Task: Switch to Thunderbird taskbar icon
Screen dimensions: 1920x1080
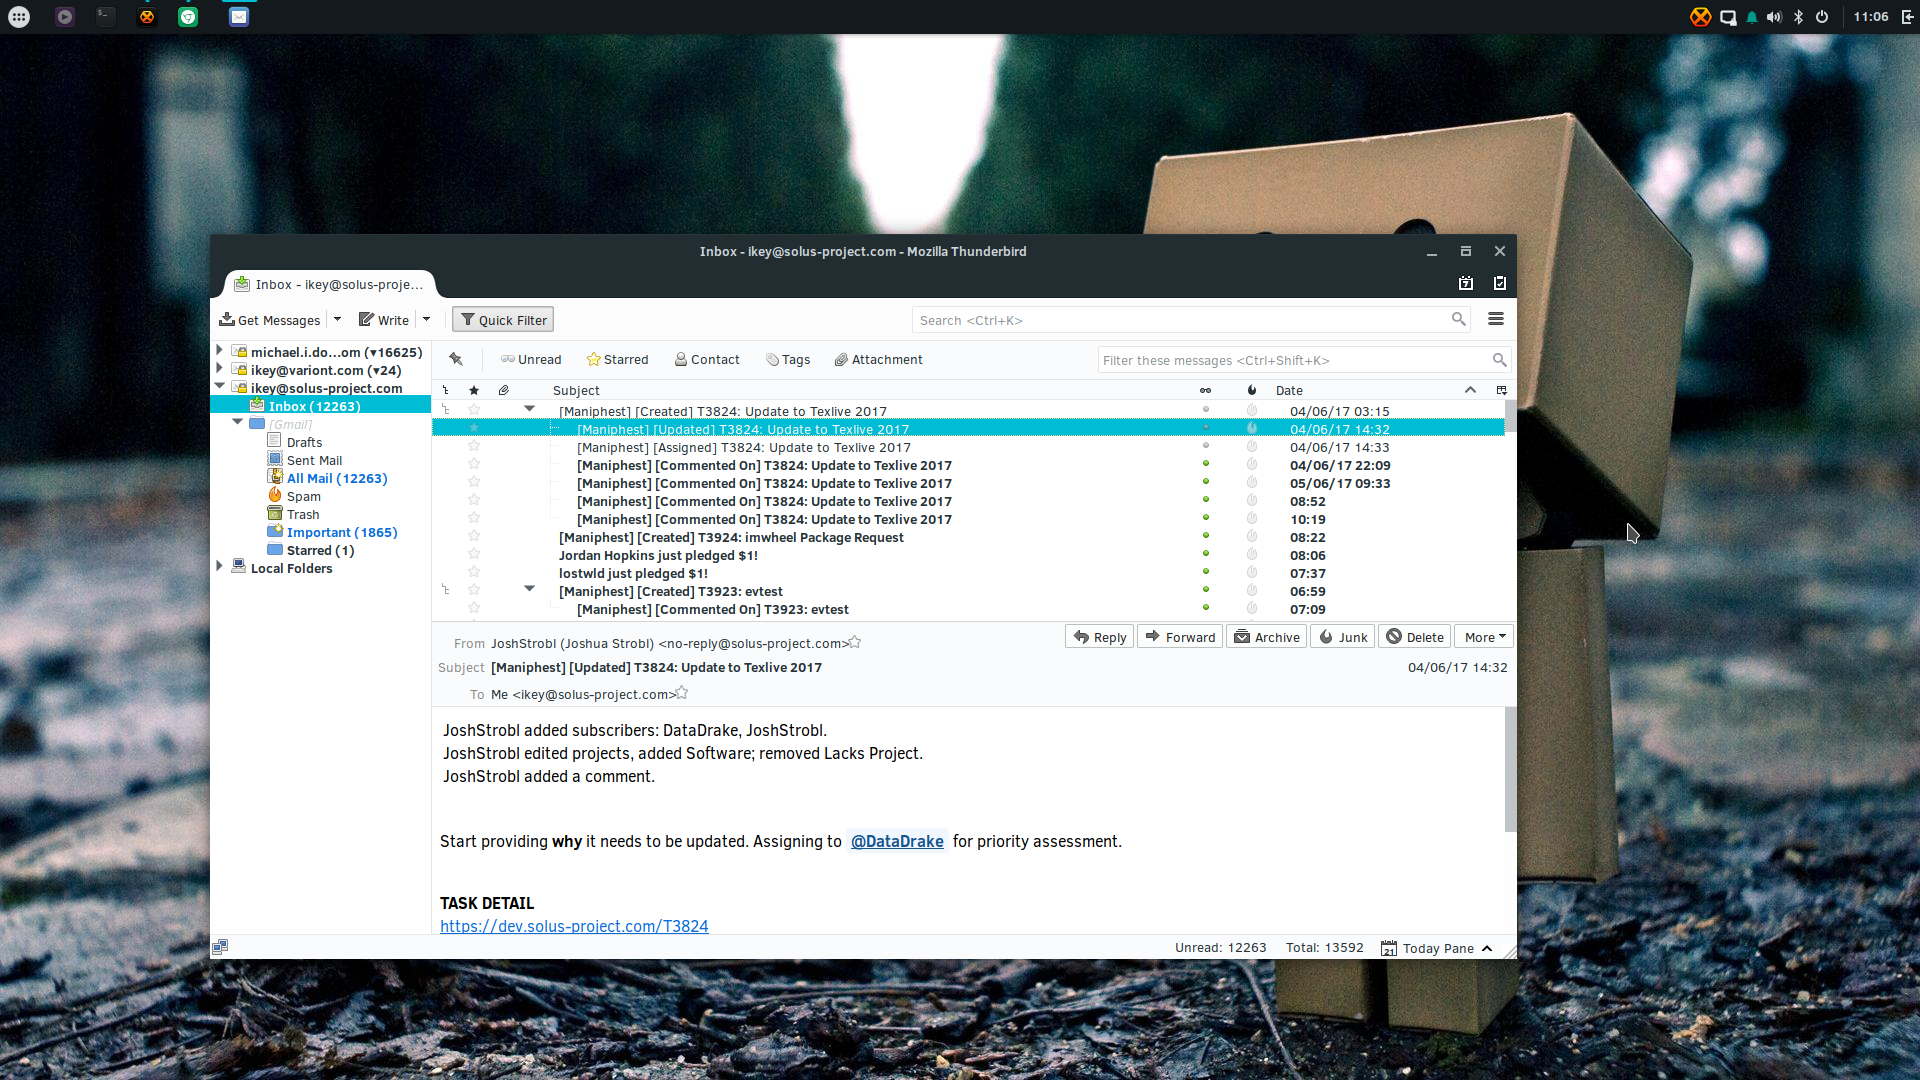Action: tap(238, 16)
